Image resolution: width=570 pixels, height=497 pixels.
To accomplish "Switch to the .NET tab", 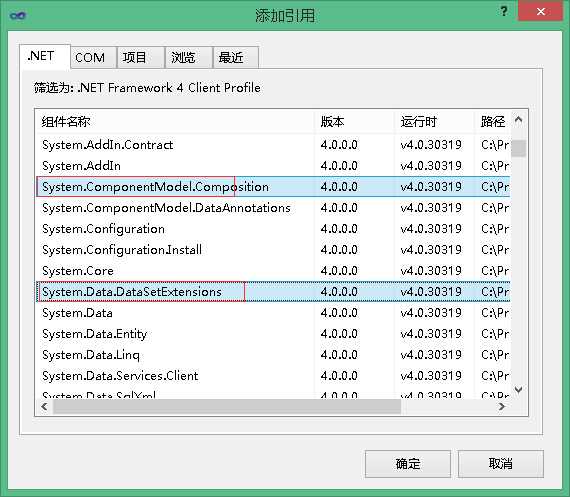I will tap(45, 56).
